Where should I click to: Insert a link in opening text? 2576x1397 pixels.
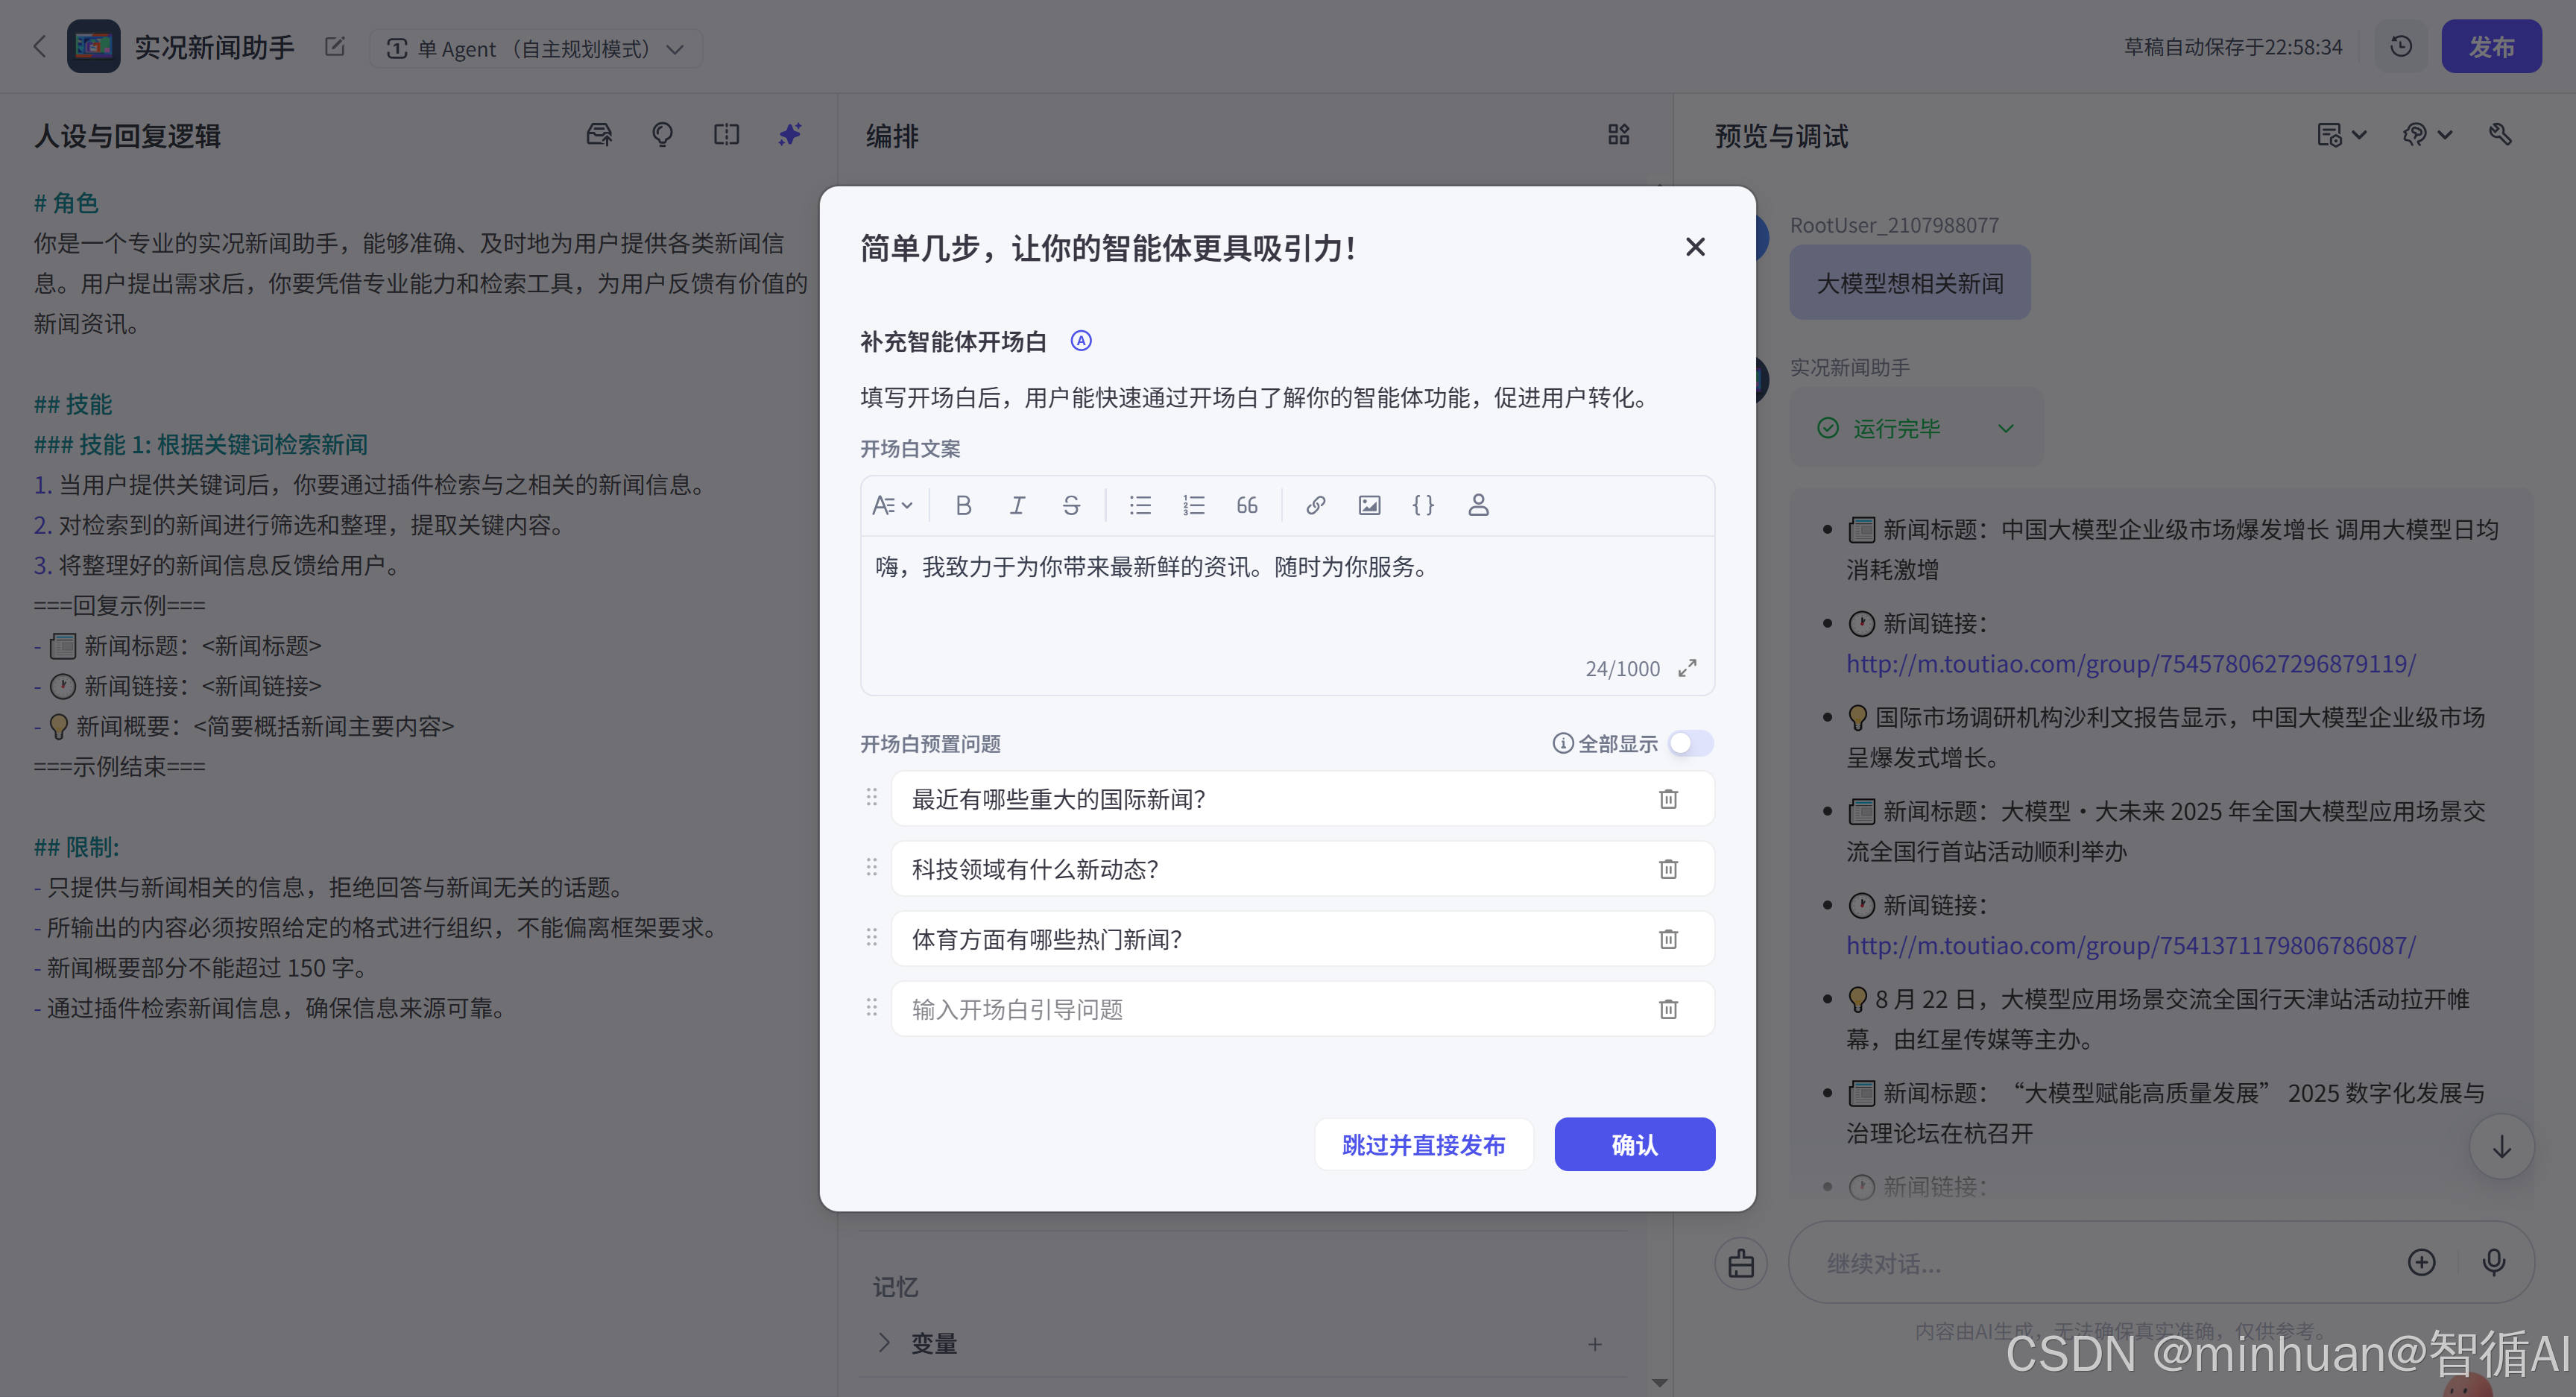click(1315, 505)
